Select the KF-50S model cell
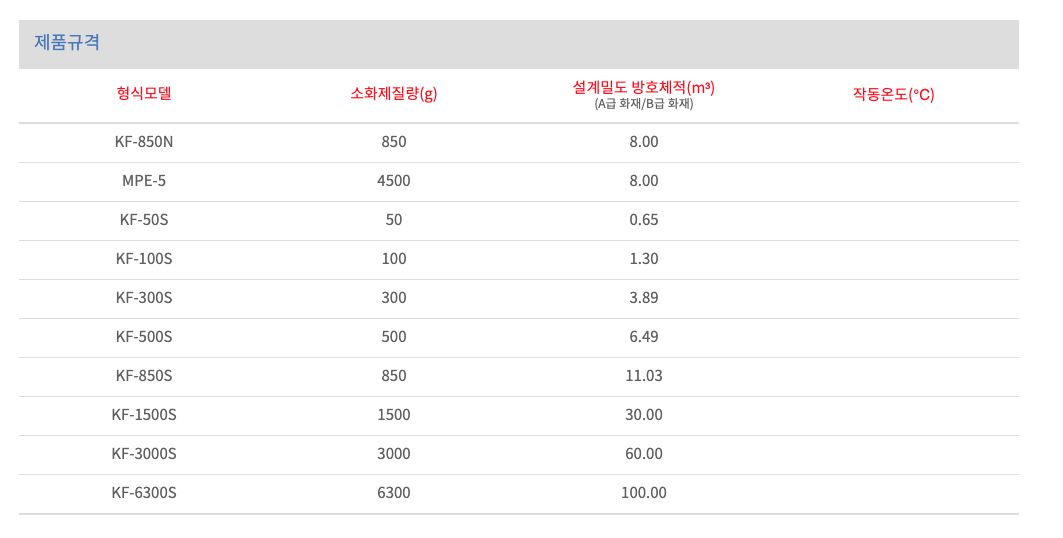 tap(144, 220)
